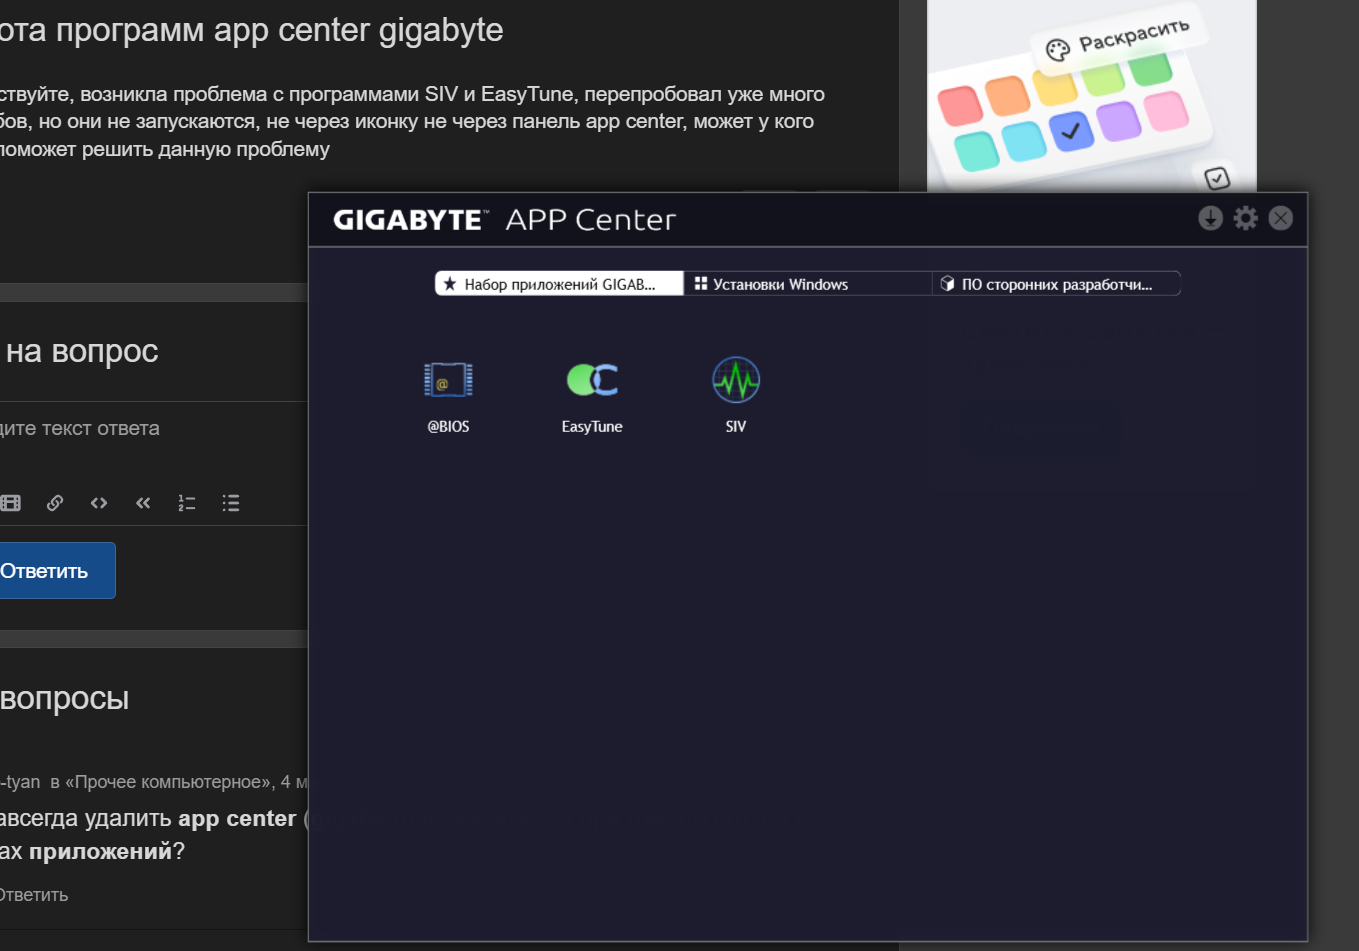Viewport: 1359px width, 951px height.
Task: Insert a numbered list in the editor
Action: 187,503
